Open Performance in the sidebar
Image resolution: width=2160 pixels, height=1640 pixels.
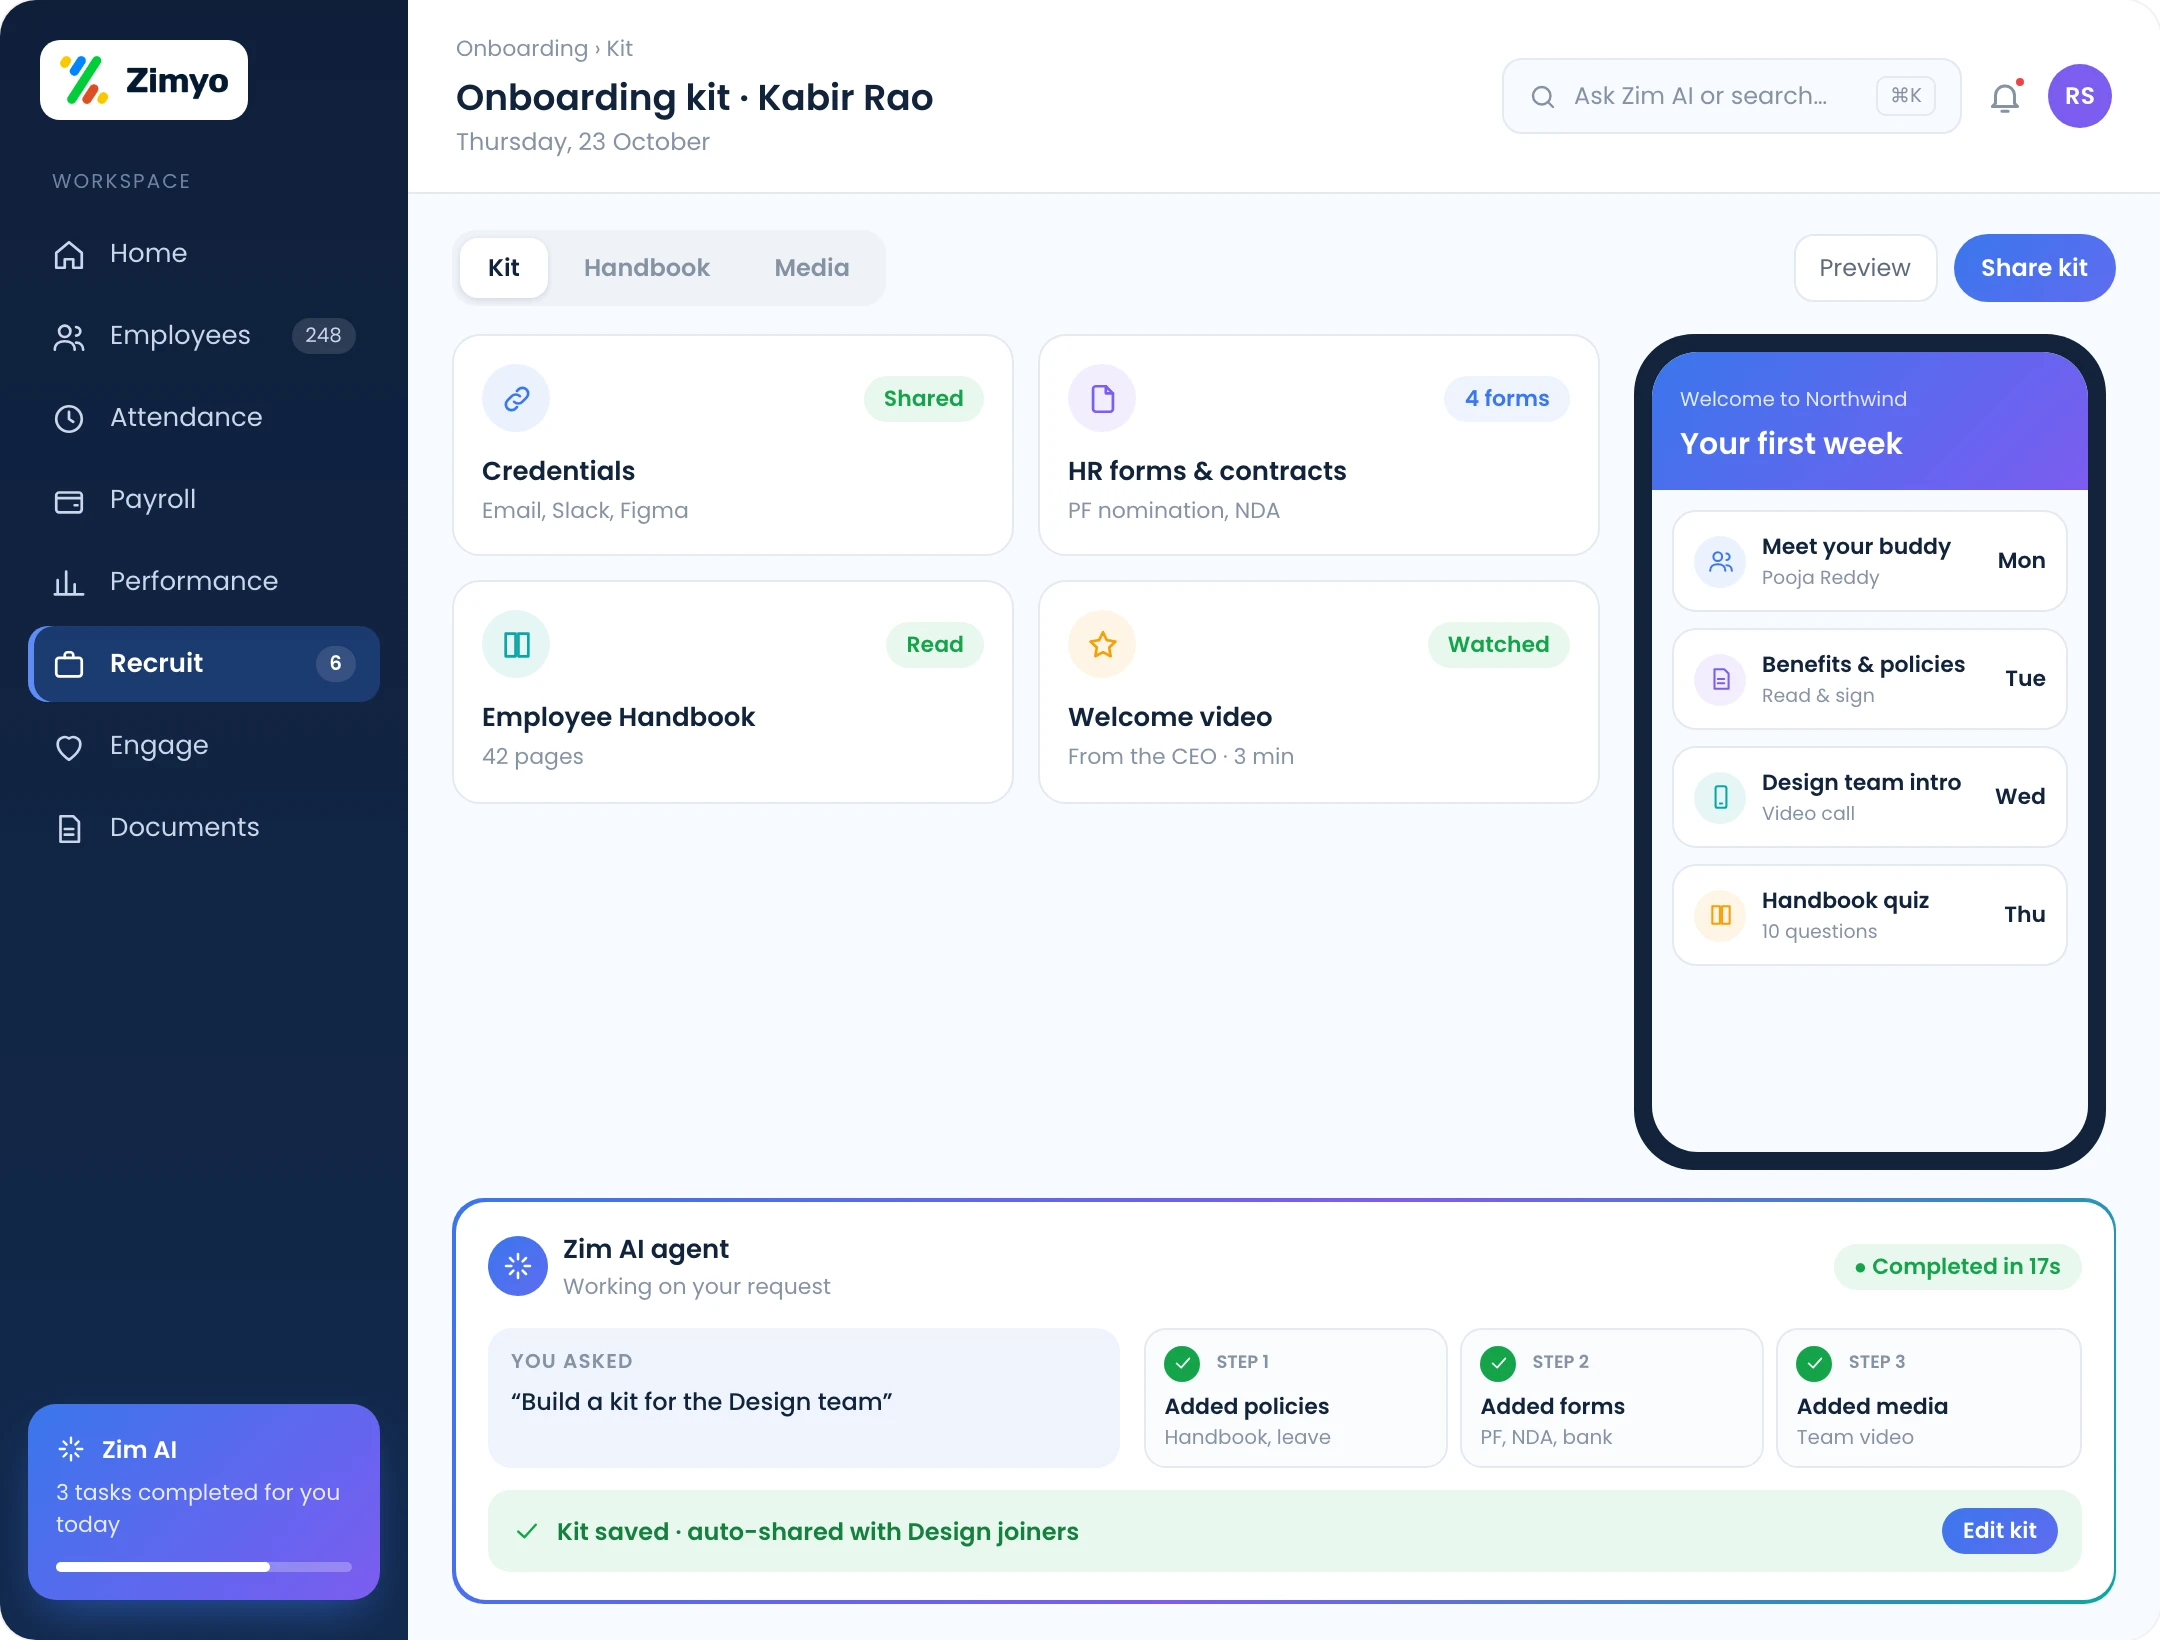click(204, 581)
